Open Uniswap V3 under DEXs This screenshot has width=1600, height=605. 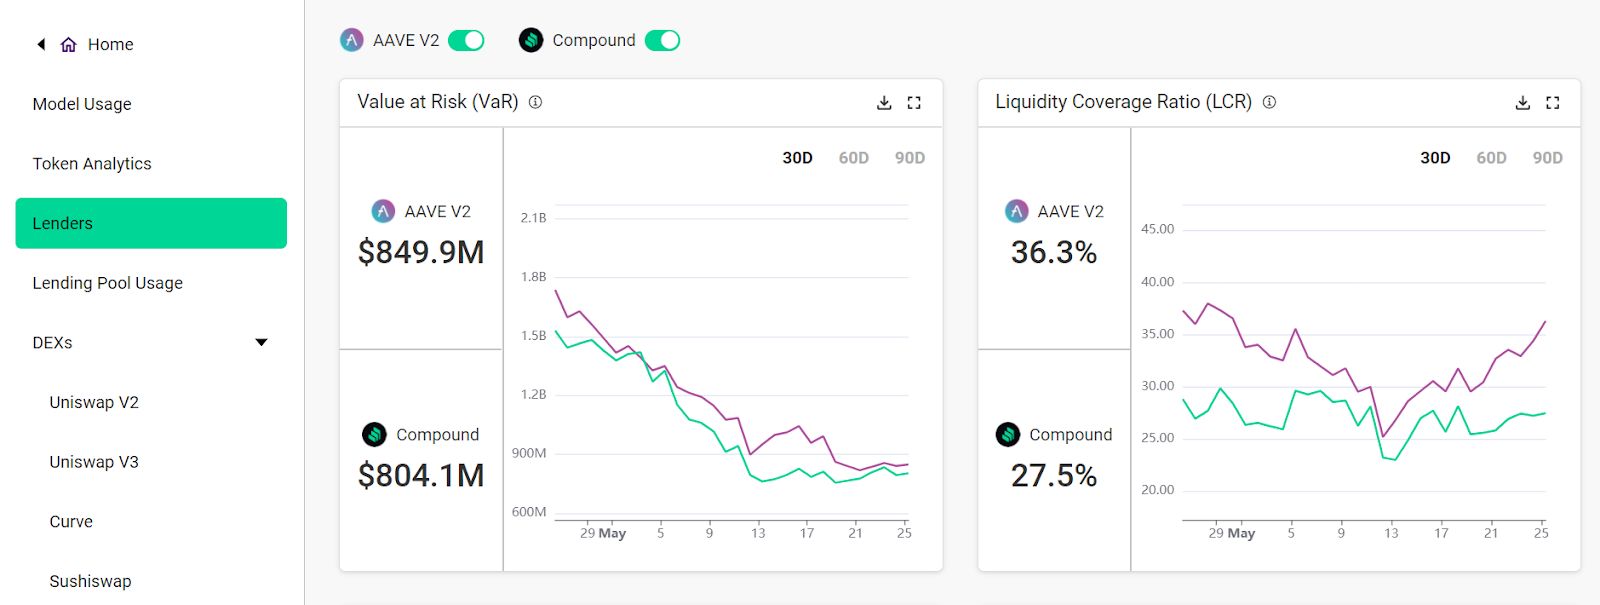(94, 462)
